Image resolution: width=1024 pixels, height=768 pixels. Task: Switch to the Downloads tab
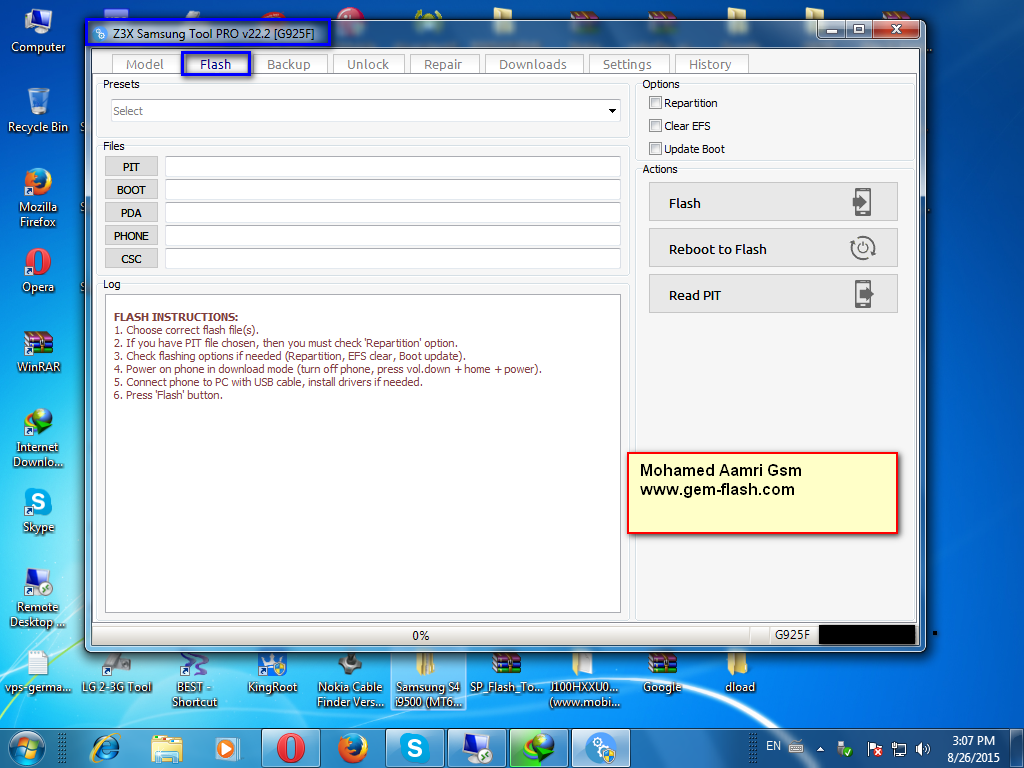click(532, 64)
